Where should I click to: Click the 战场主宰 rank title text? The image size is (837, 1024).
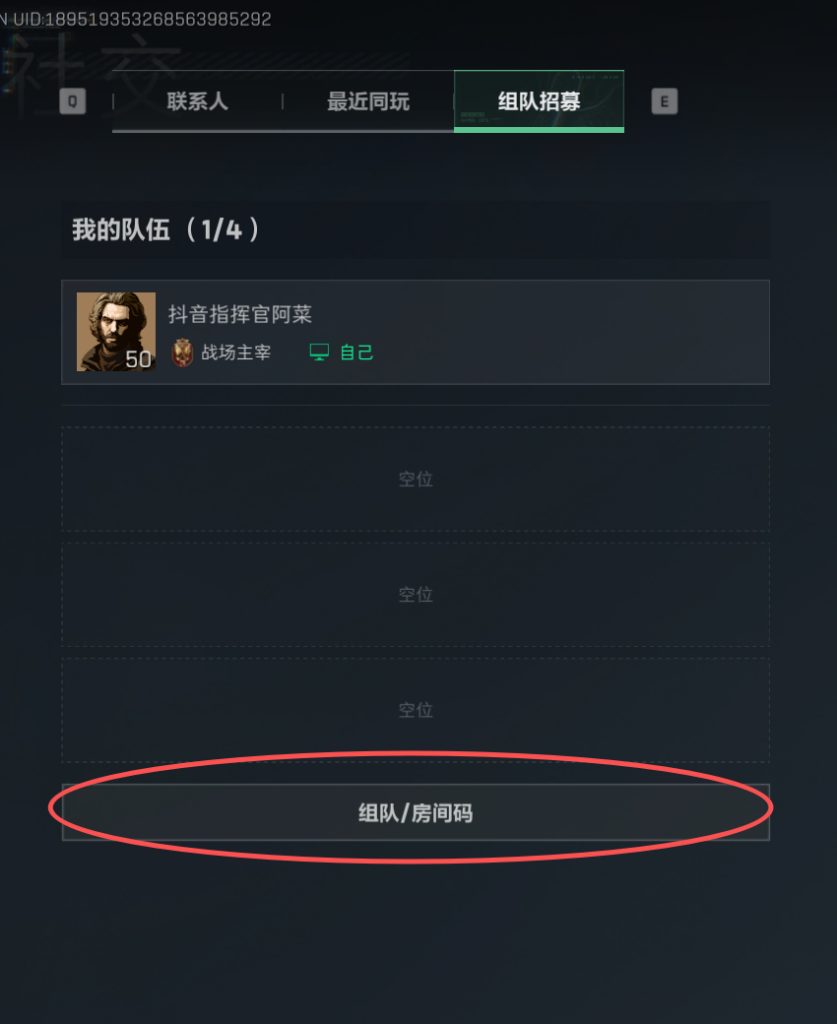(236, 353)
